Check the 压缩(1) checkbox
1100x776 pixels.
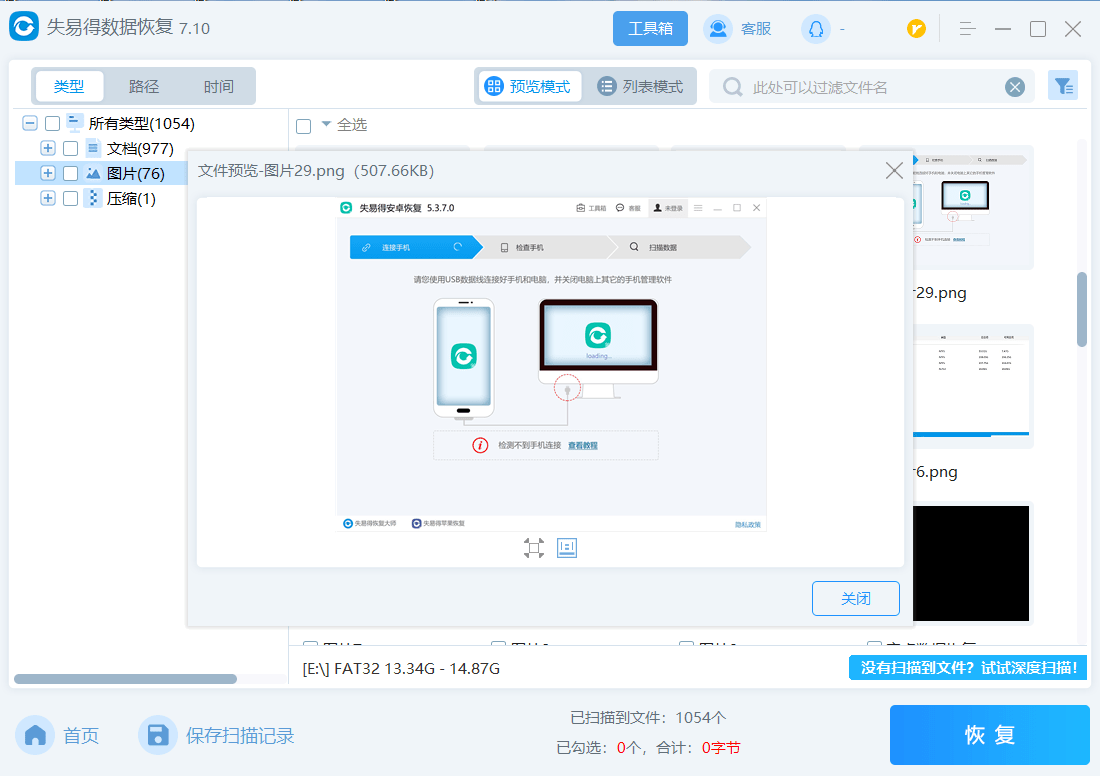pyautogui.click(x=70, y=199)
